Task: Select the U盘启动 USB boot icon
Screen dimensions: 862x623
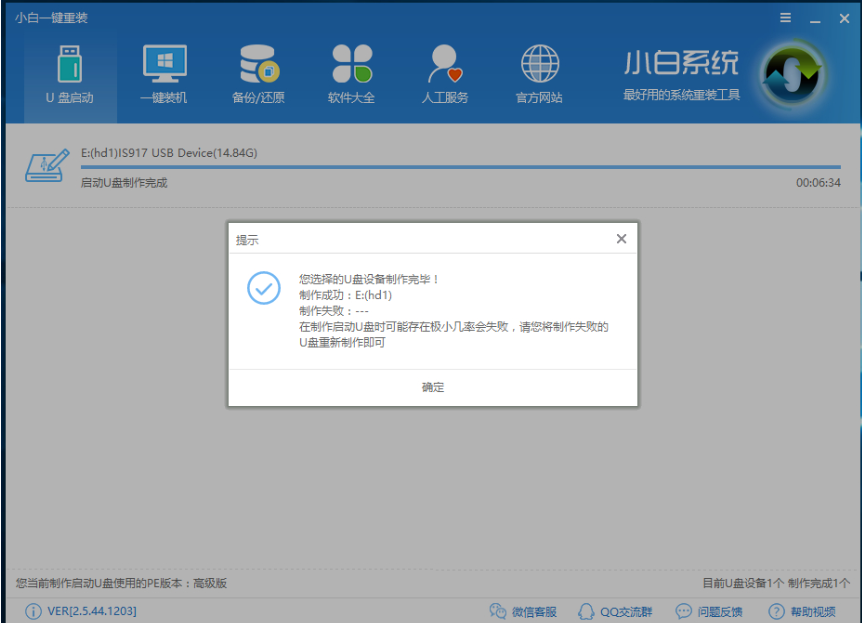Action: [x=69, y=63]
